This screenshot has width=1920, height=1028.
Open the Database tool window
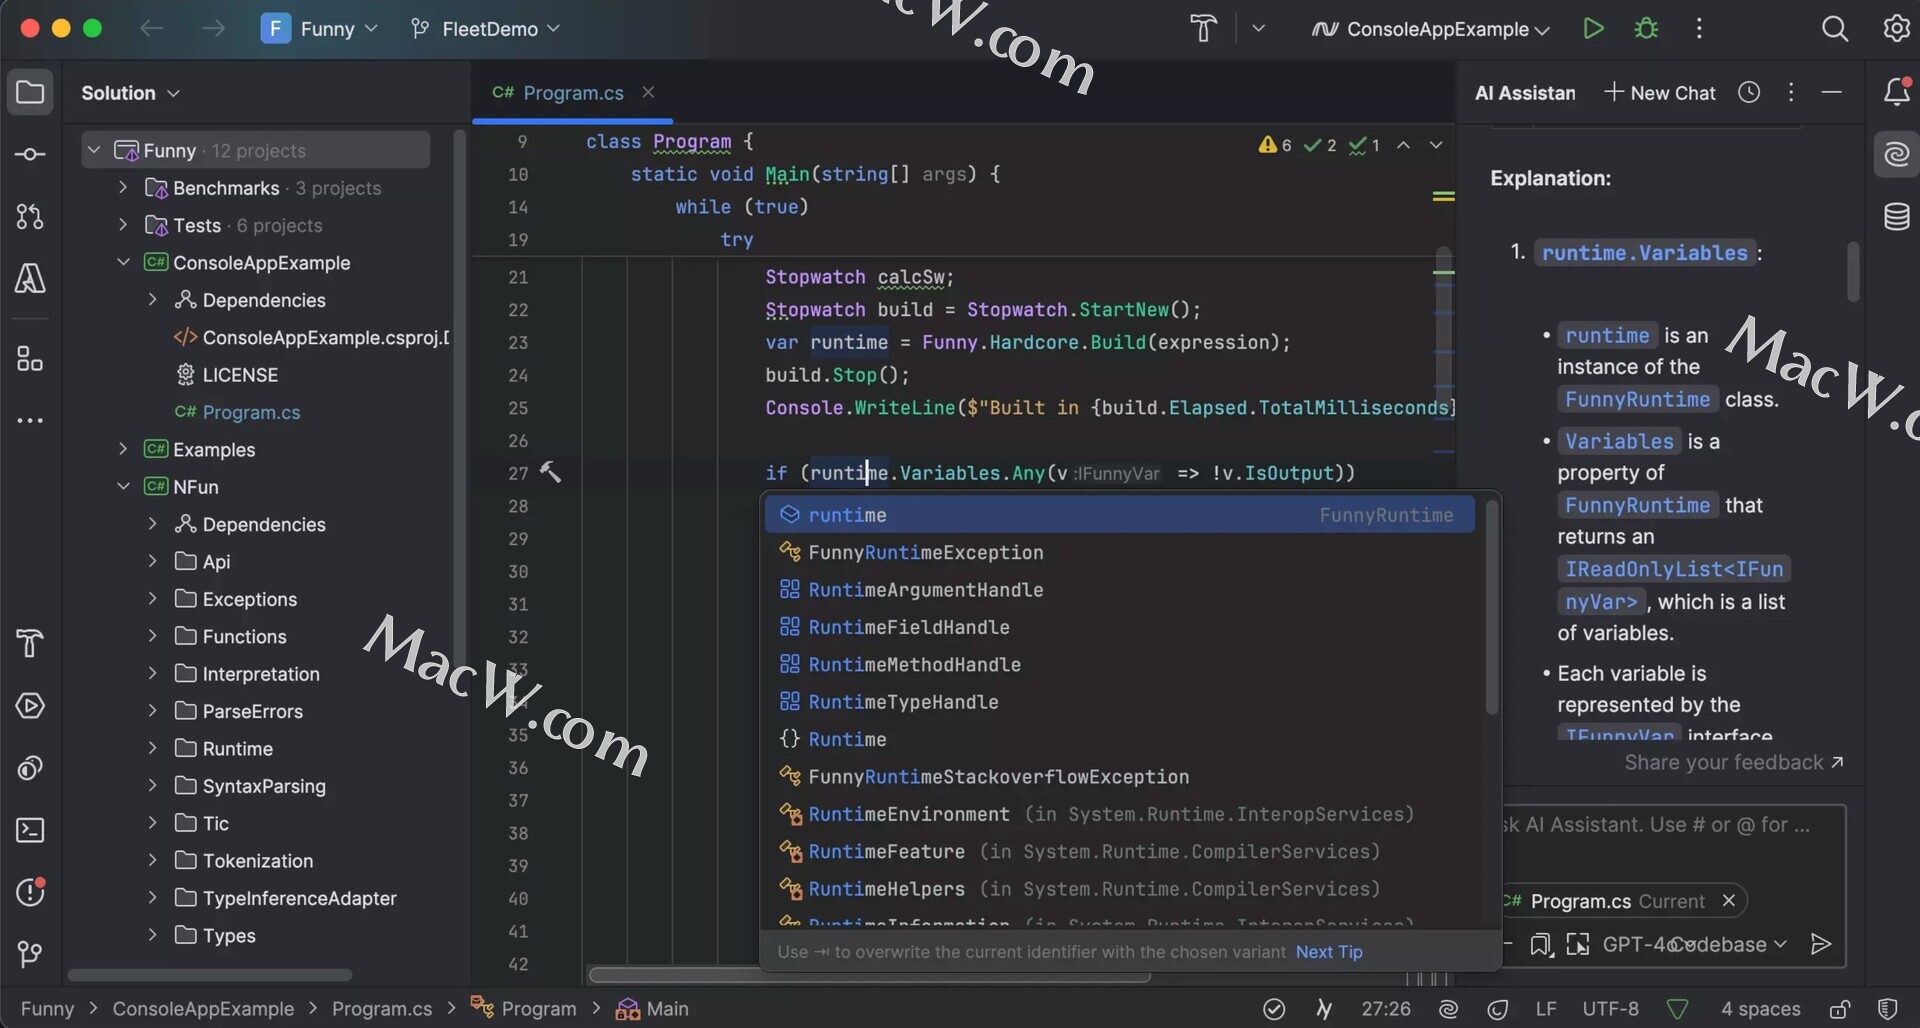pyautogui.click(x=1896, y=217)
